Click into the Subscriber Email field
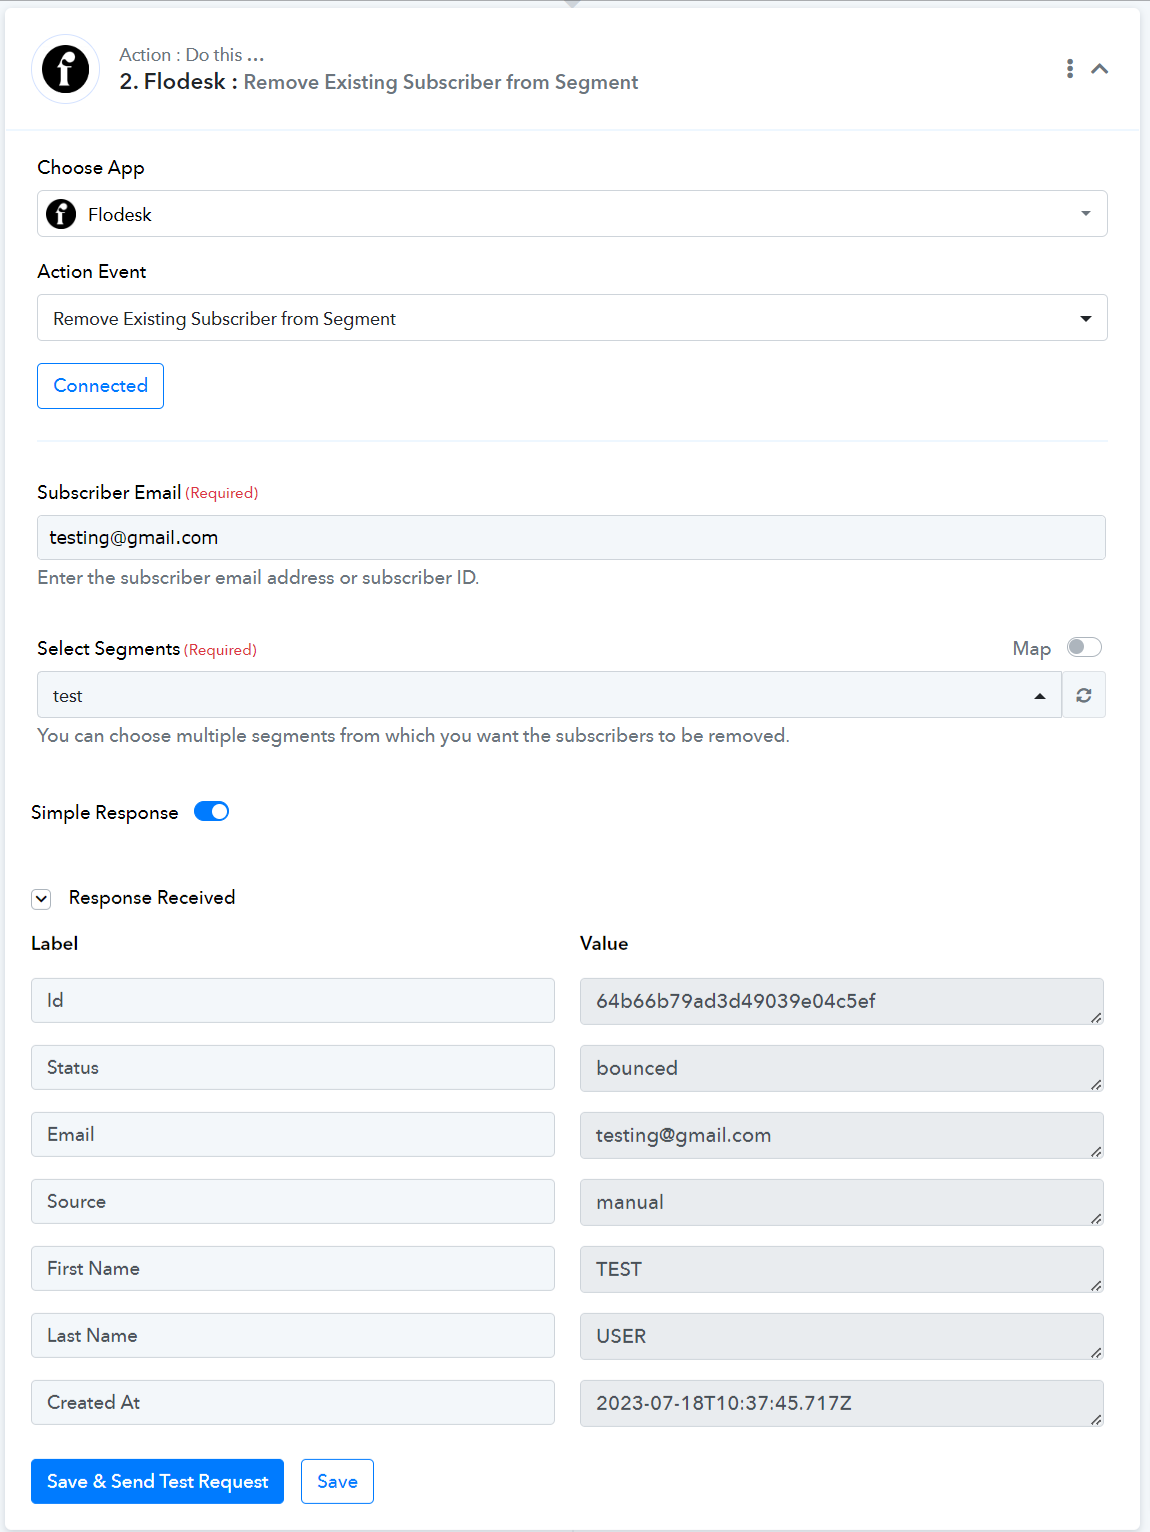This screenshot has width=1150, height=1532. click(x=571, y=537)
